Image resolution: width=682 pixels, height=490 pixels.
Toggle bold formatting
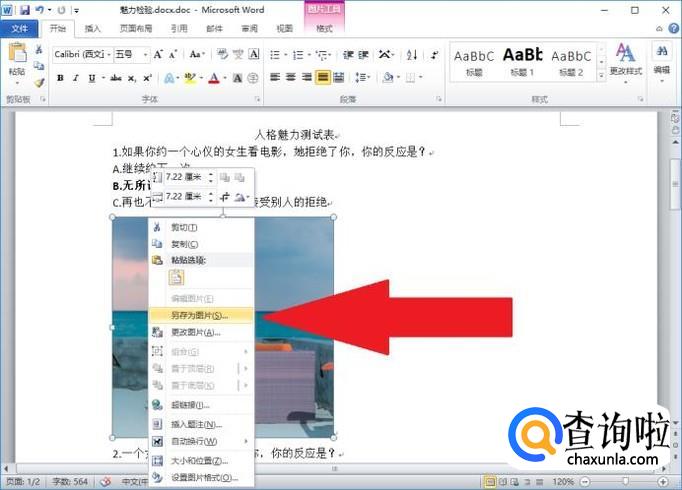click(60, 78)
